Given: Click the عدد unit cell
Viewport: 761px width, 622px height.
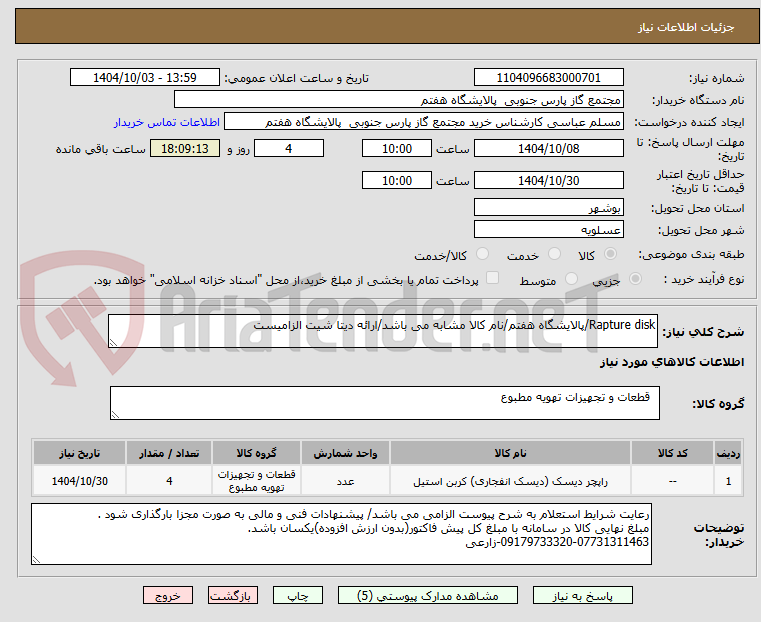Looking at the screenshot, I should click(345, 481).
